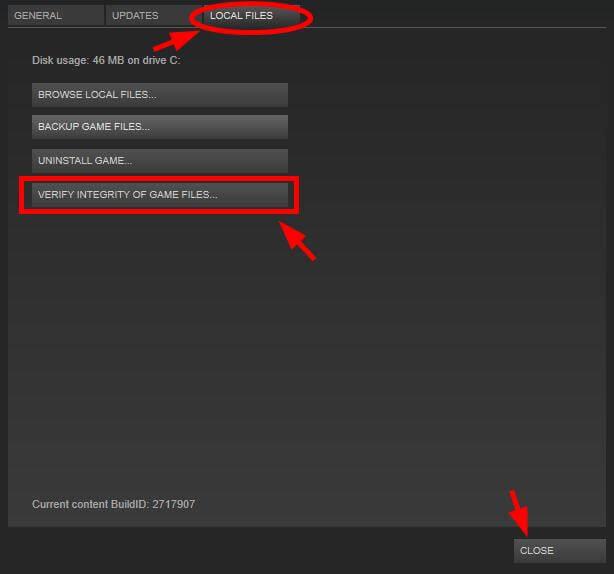614x574 pixels.
Task: Close the properties dialog with CLOSE
Action: coord(559,551)
